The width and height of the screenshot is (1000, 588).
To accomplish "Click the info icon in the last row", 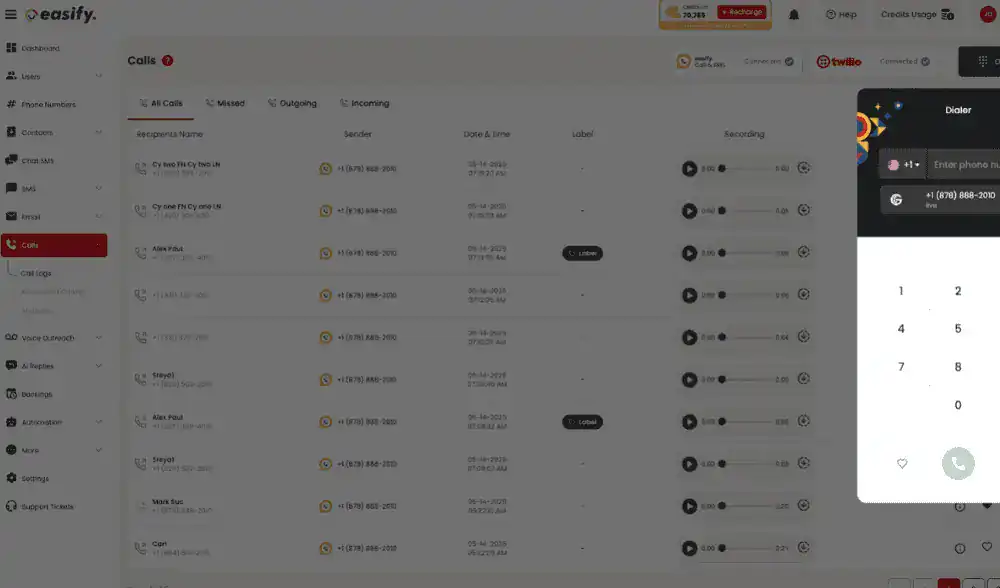I will point(960,548).
